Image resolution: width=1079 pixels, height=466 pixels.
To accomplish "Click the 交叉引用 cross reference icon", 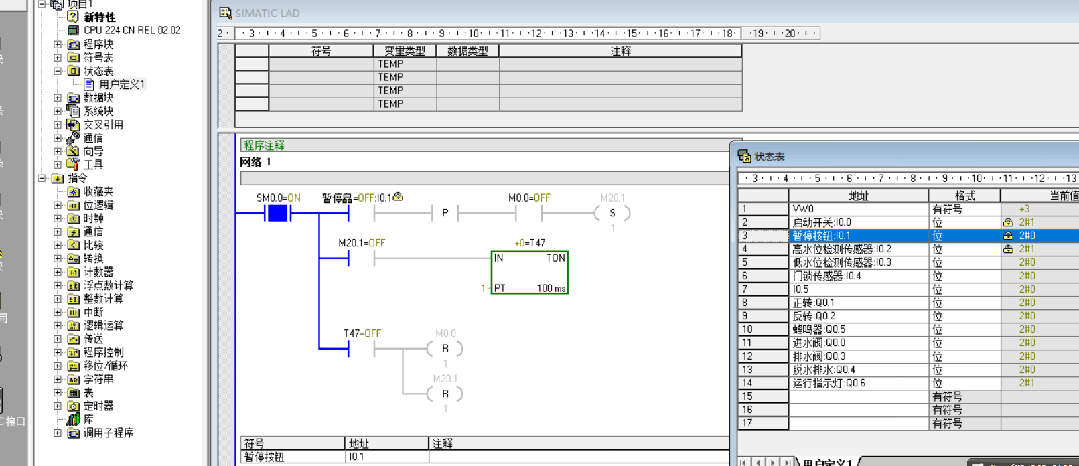I will [74, 125].
